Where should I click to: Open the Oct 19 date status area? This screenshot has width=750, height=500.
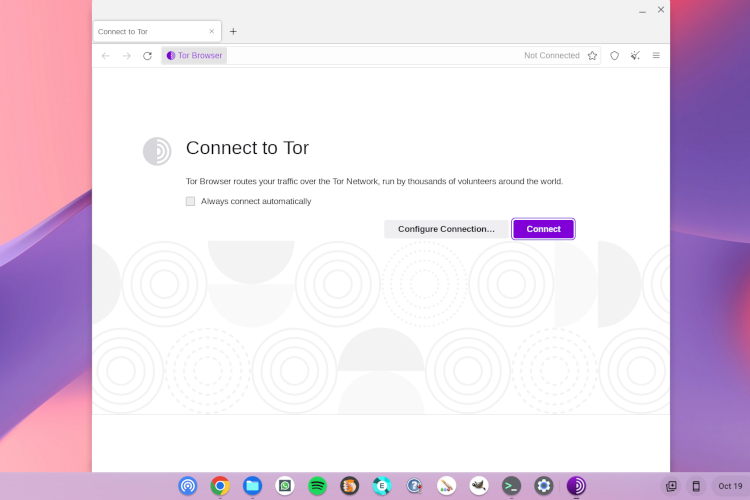[730, 486]
